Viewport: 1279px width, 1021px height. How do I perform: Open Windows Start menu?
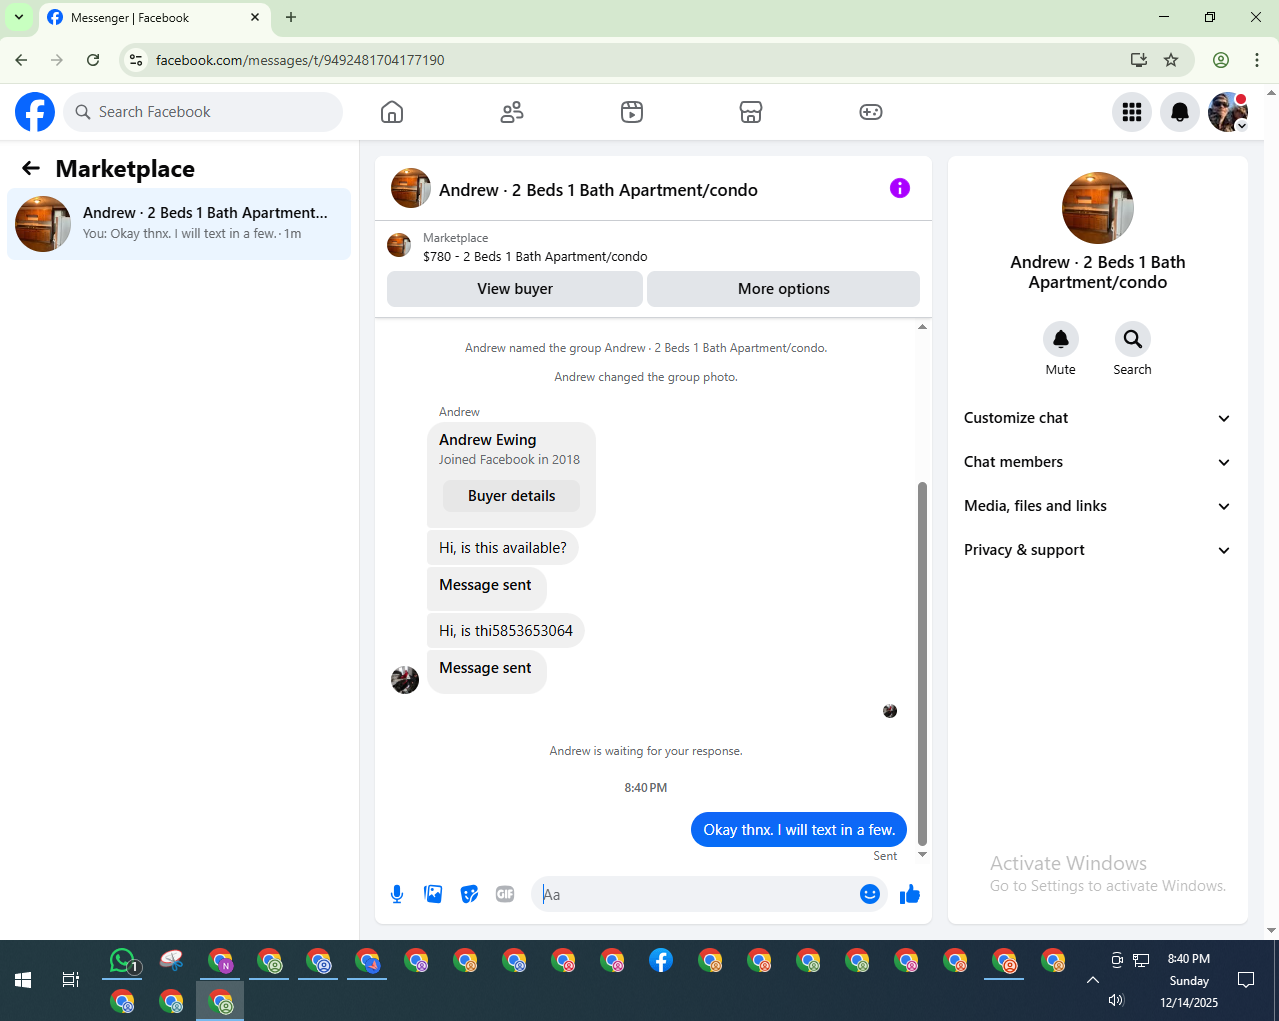coord(23,980)
